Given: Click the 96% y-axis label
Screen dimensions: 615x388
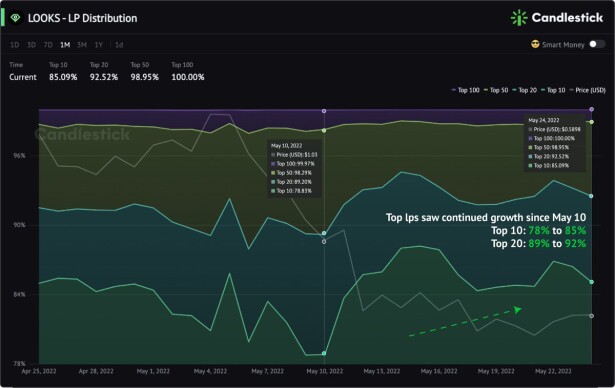Looking at the screenshot, I should pos(20,156).
